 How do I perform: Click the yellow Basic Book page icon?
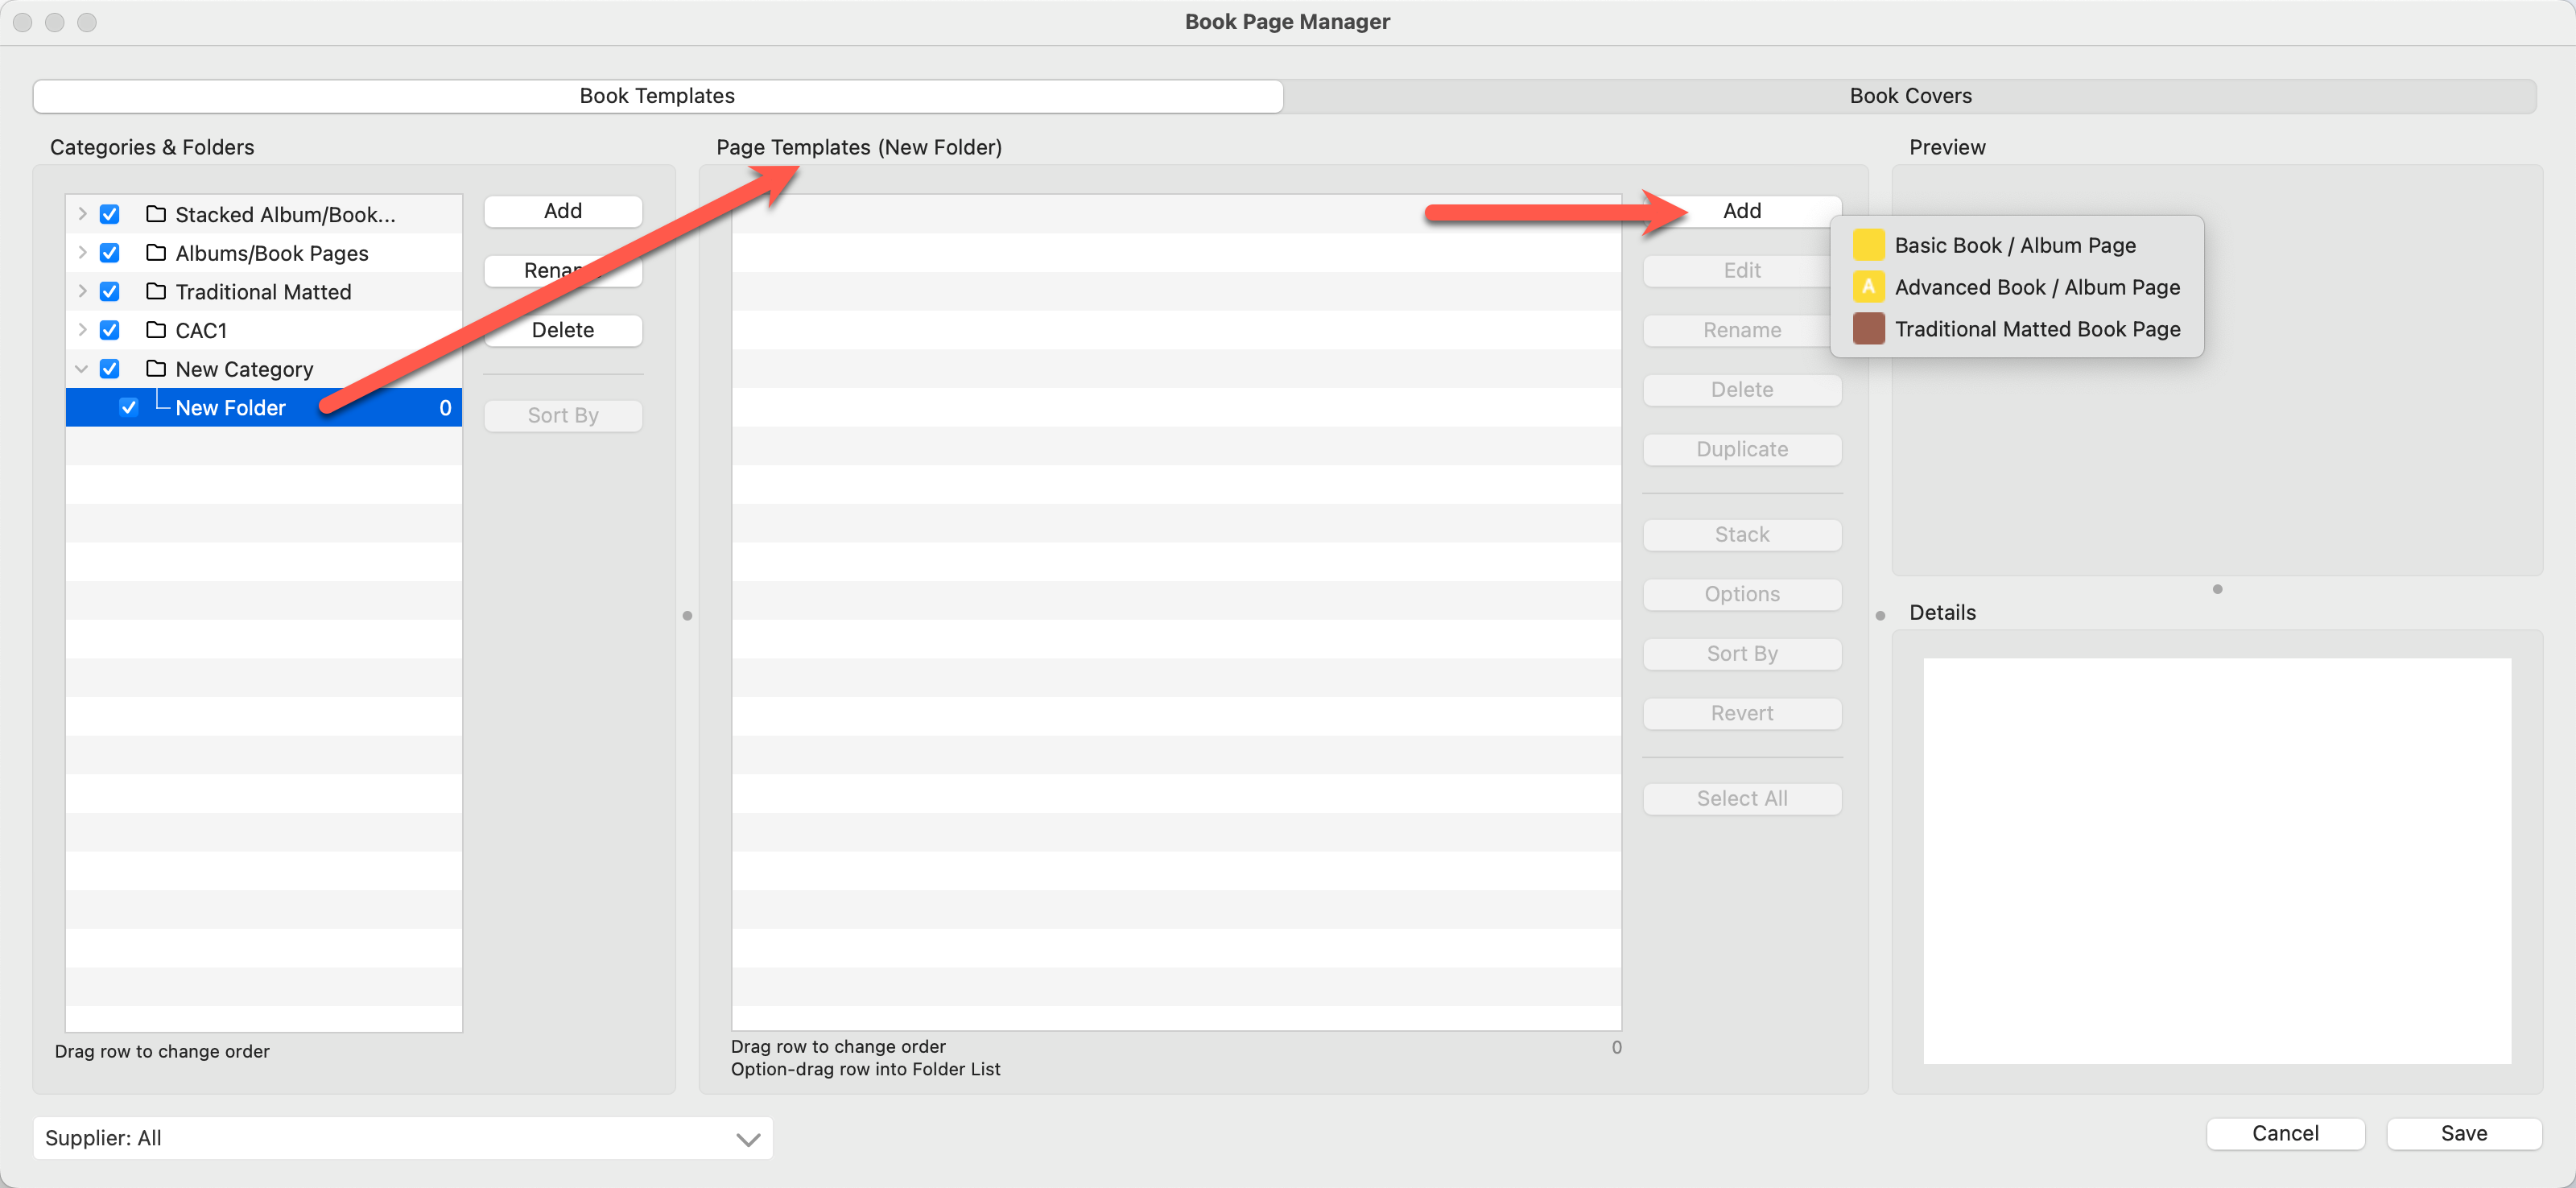[x=1868, y=245]
